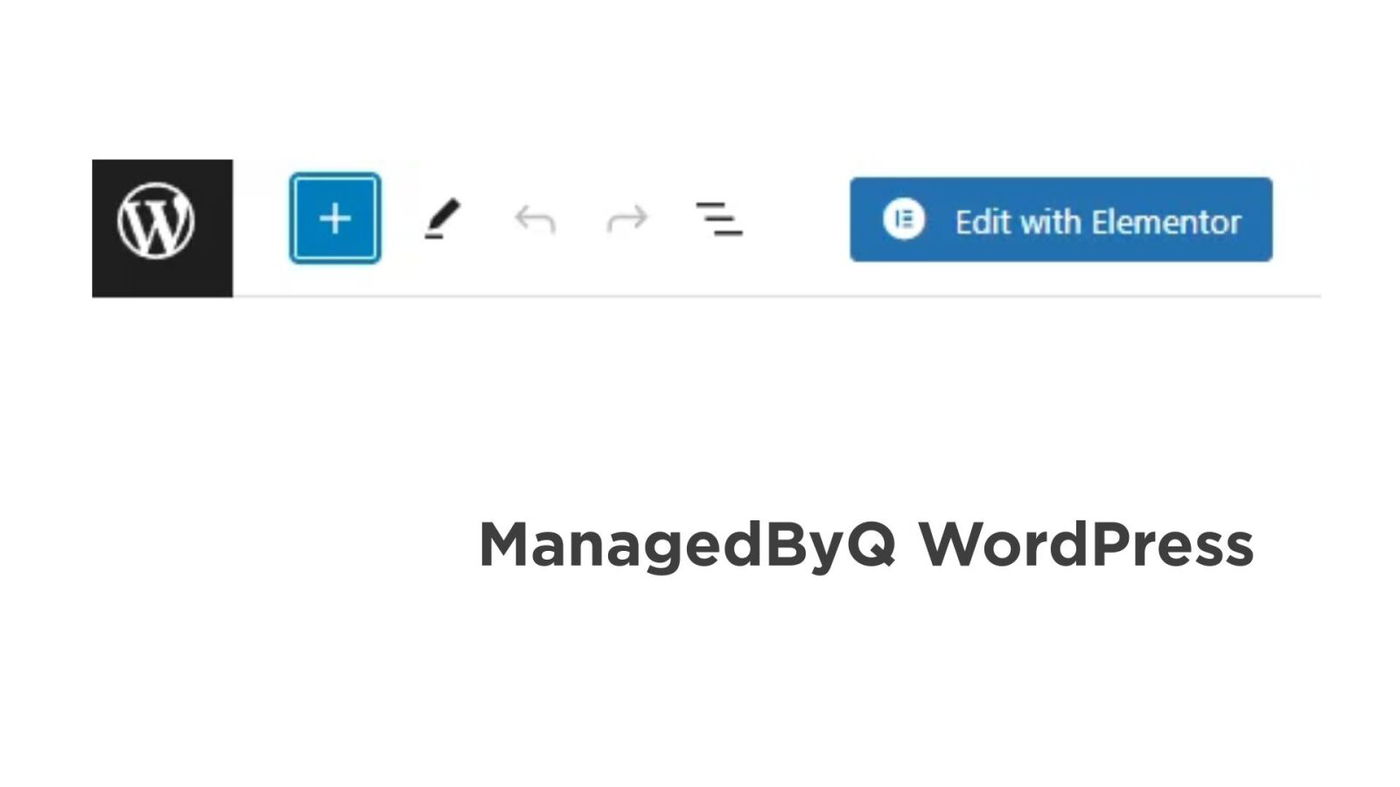The width and height of the screenshot is (1400, 787).
Task: Expand the list view outline panel
Action: click(719, 219)
